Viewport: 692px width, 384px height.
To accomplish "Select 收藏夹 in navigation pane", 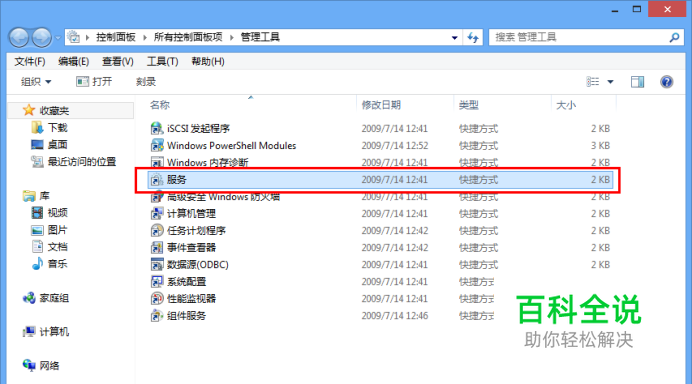I will [x=54, y=110].
